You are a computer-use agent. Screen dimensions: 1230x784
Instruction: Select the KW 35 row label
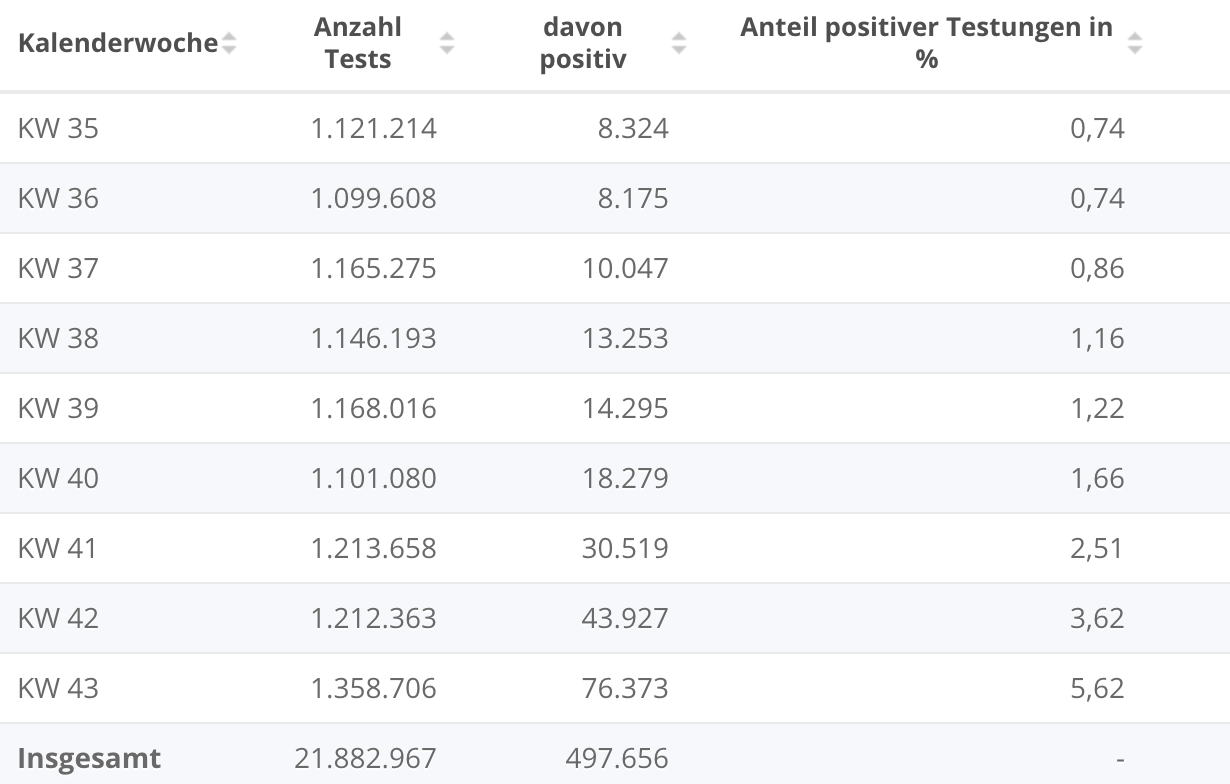(58, 128)
